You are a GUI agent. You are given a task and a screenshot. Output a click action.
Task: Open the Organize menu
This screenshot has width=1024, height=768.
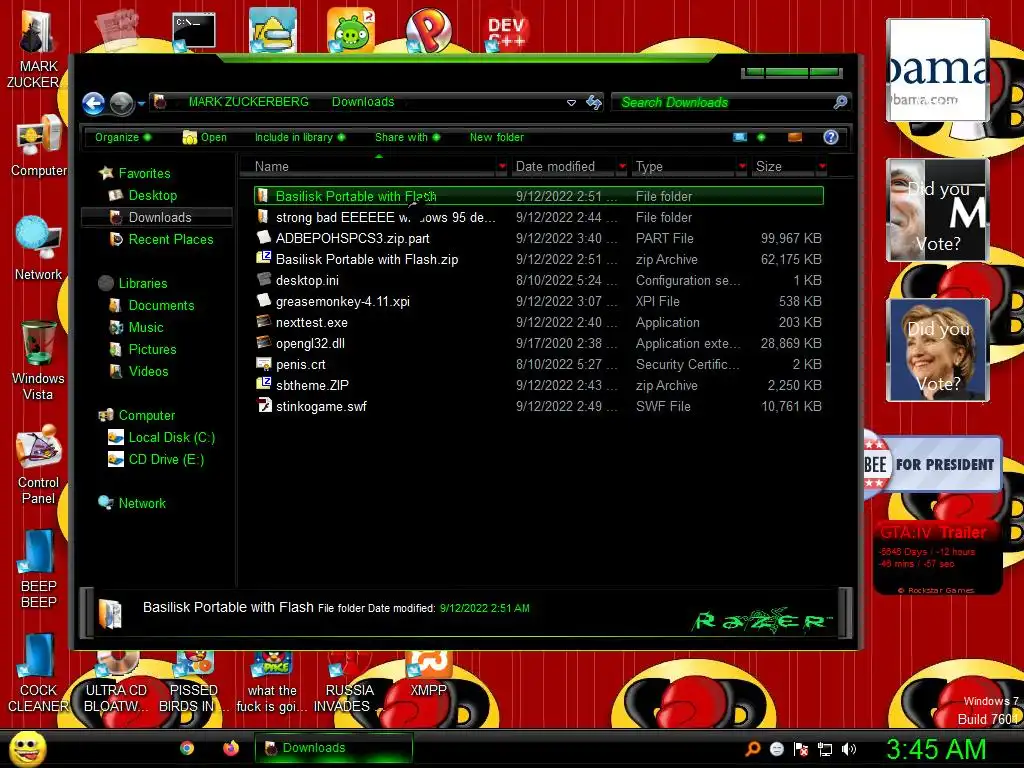[123, 137]
